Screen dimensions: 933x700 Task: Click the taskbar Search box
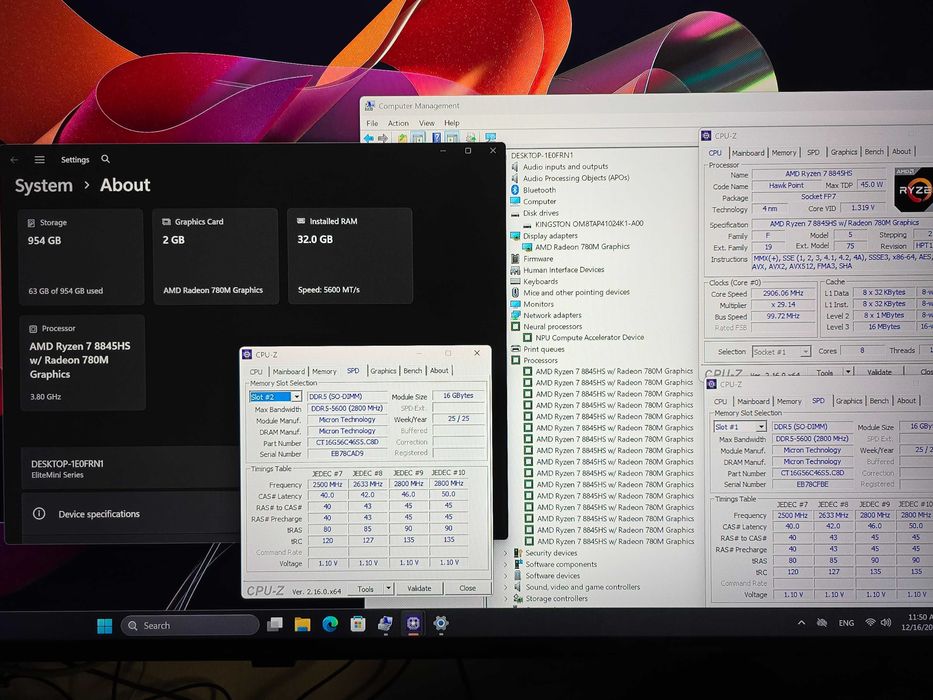tap(190, 626)
